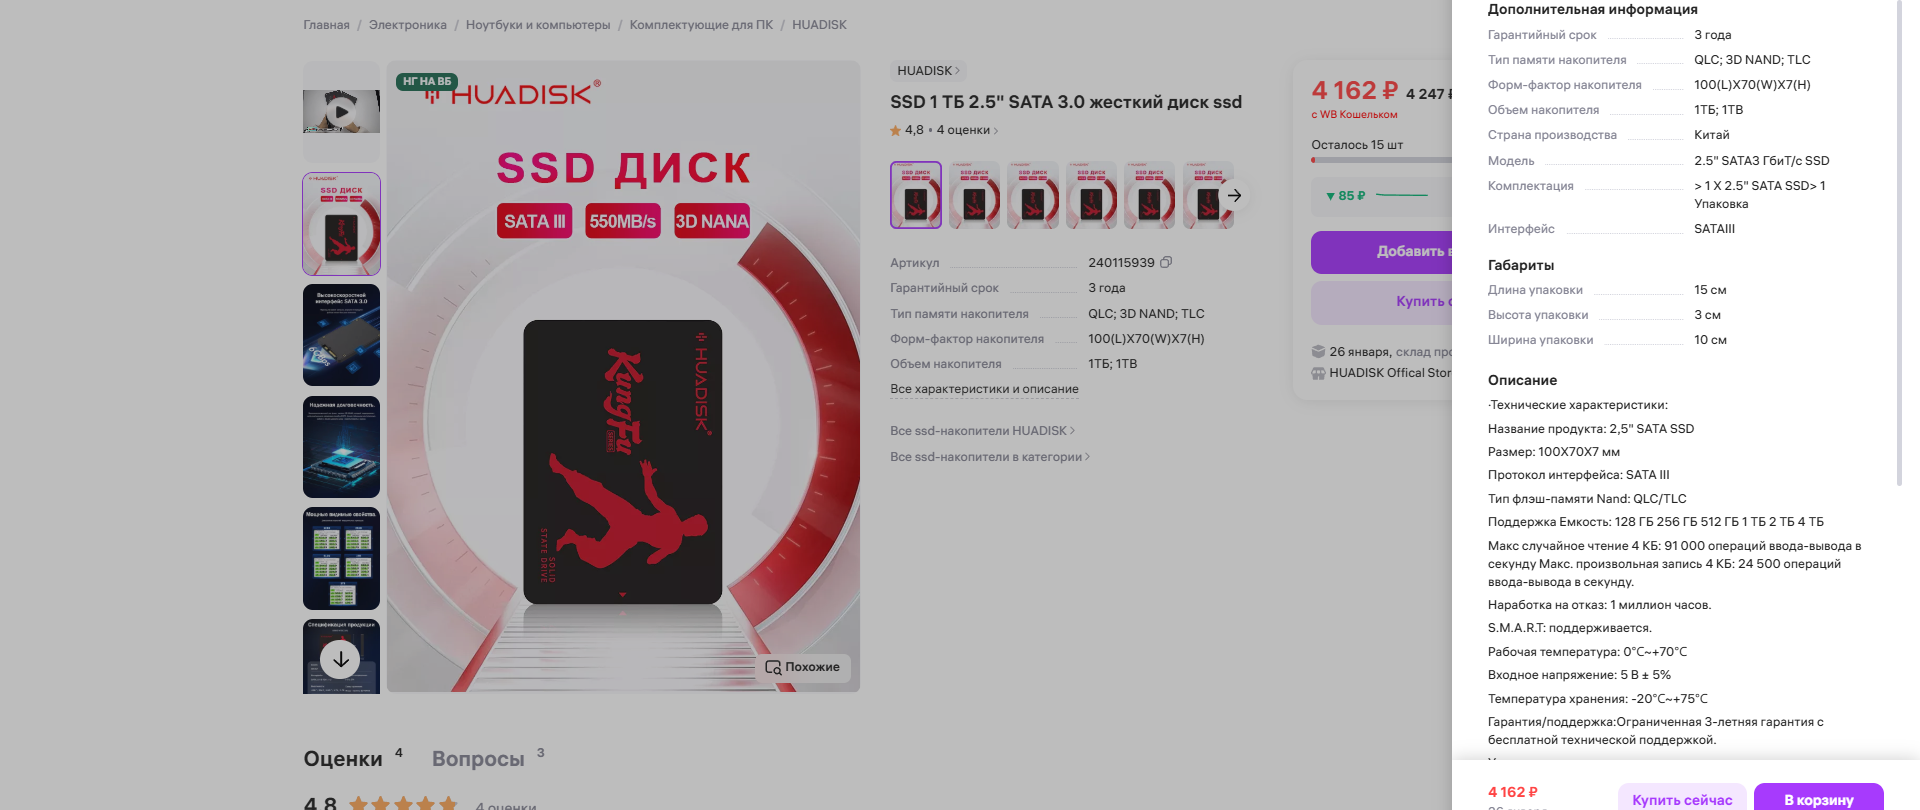1920x810 pixels.
Task: Click the Купить сейчас button
Action: pyautogui.click(x=1682, y=798)
